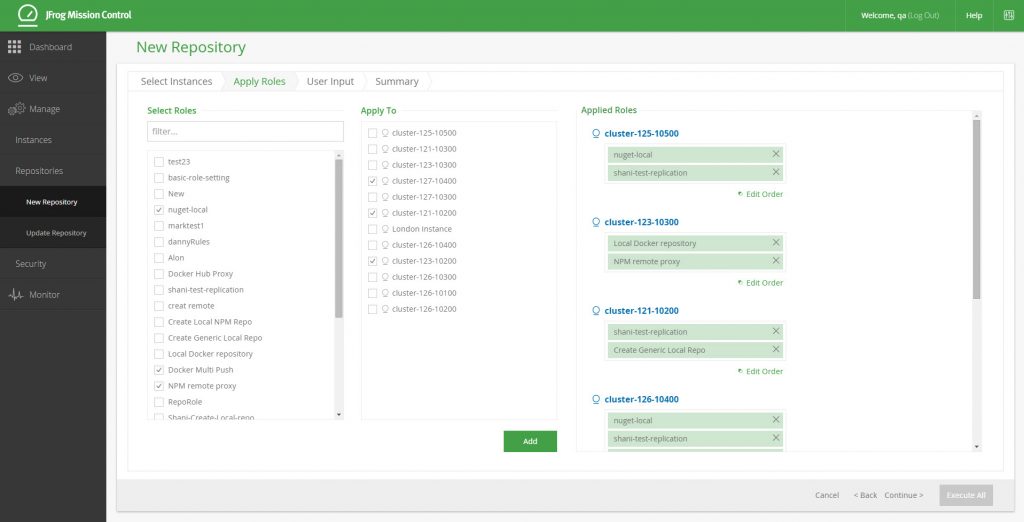The height and width of the screenshot is (522, 1024).
Task: Remove NPM remote proxy from cluster-123-10300
Action: (x=776, y=261)
